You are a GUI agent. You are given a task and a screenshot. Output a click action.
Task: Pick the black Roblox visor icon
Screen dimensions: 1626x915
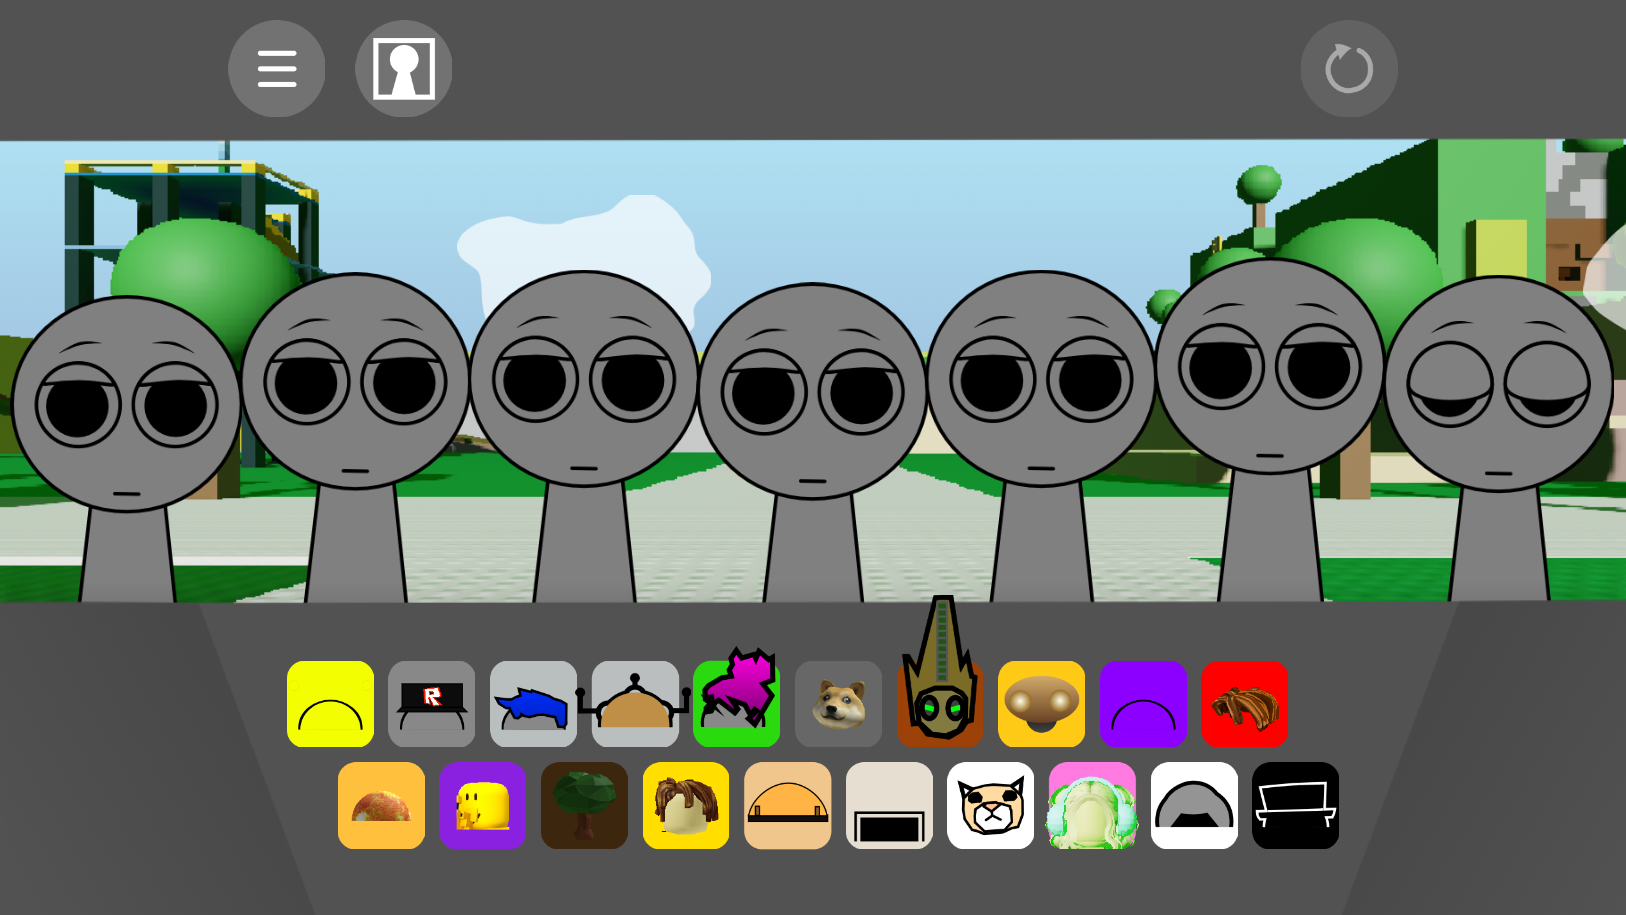[432, 704]
